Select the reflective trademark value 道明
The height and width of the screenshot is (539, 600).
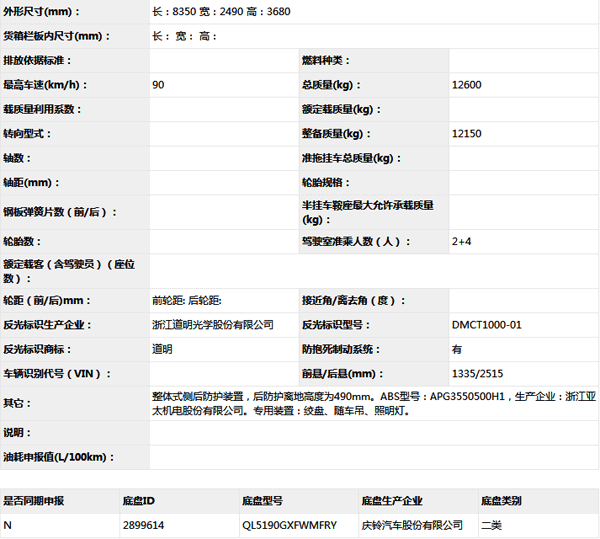pos(162,349)
